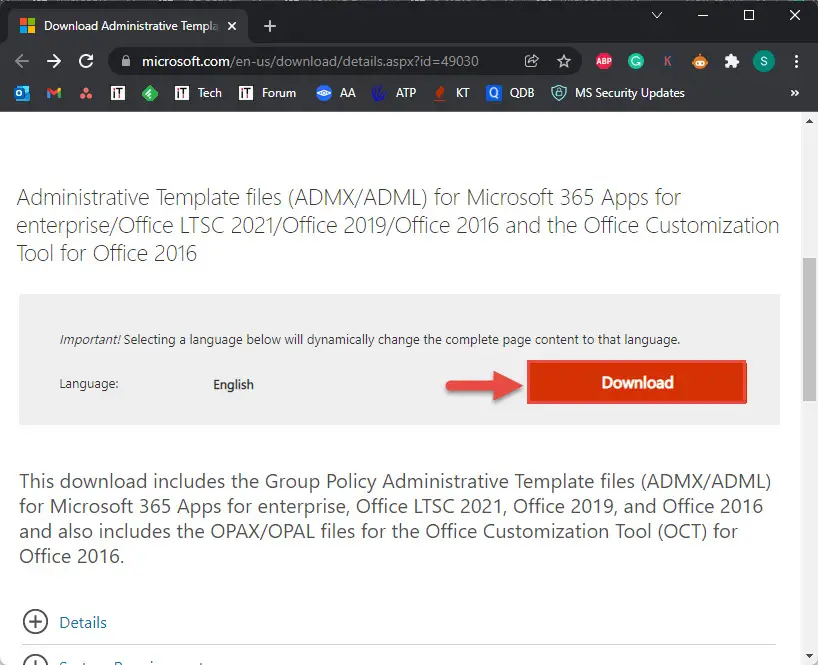Bookmark this page with the star icon
The height and width of the screenshot is (665, 818).
click(564, 61)
